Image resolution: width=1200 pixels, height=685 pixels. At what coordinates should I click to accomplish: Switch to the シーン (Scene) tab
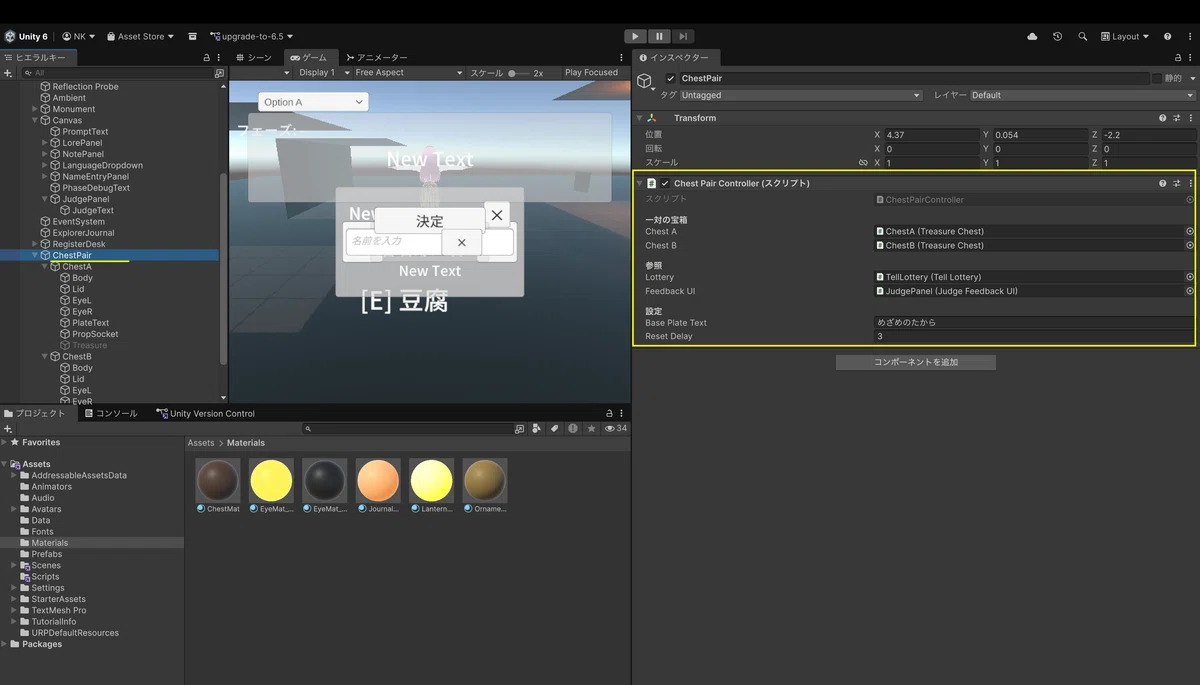[254, 58]
